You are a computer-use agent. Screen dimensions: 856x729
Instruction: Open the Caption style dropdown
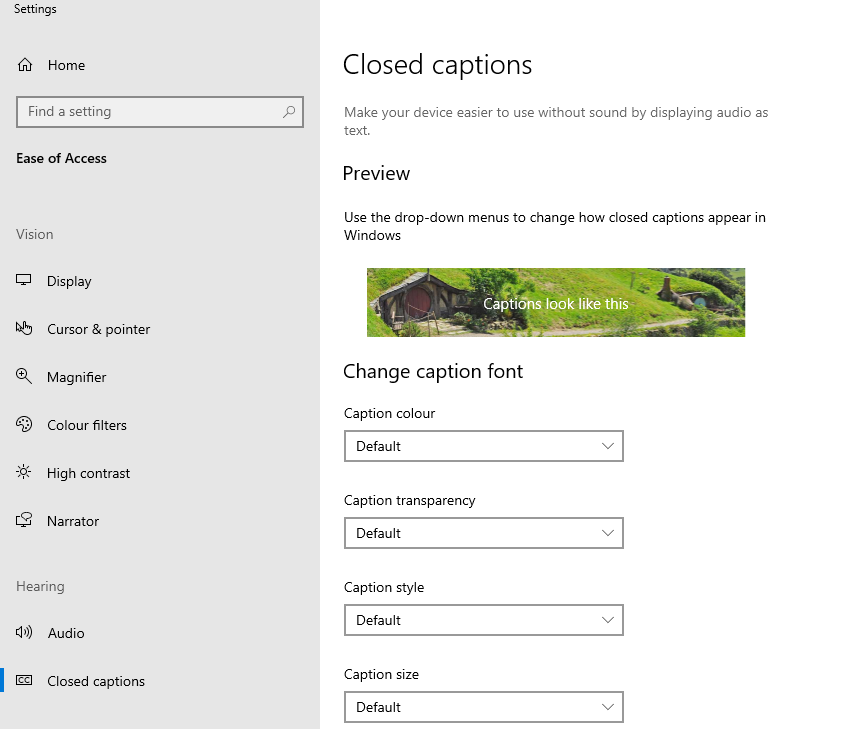pos(484,620)
